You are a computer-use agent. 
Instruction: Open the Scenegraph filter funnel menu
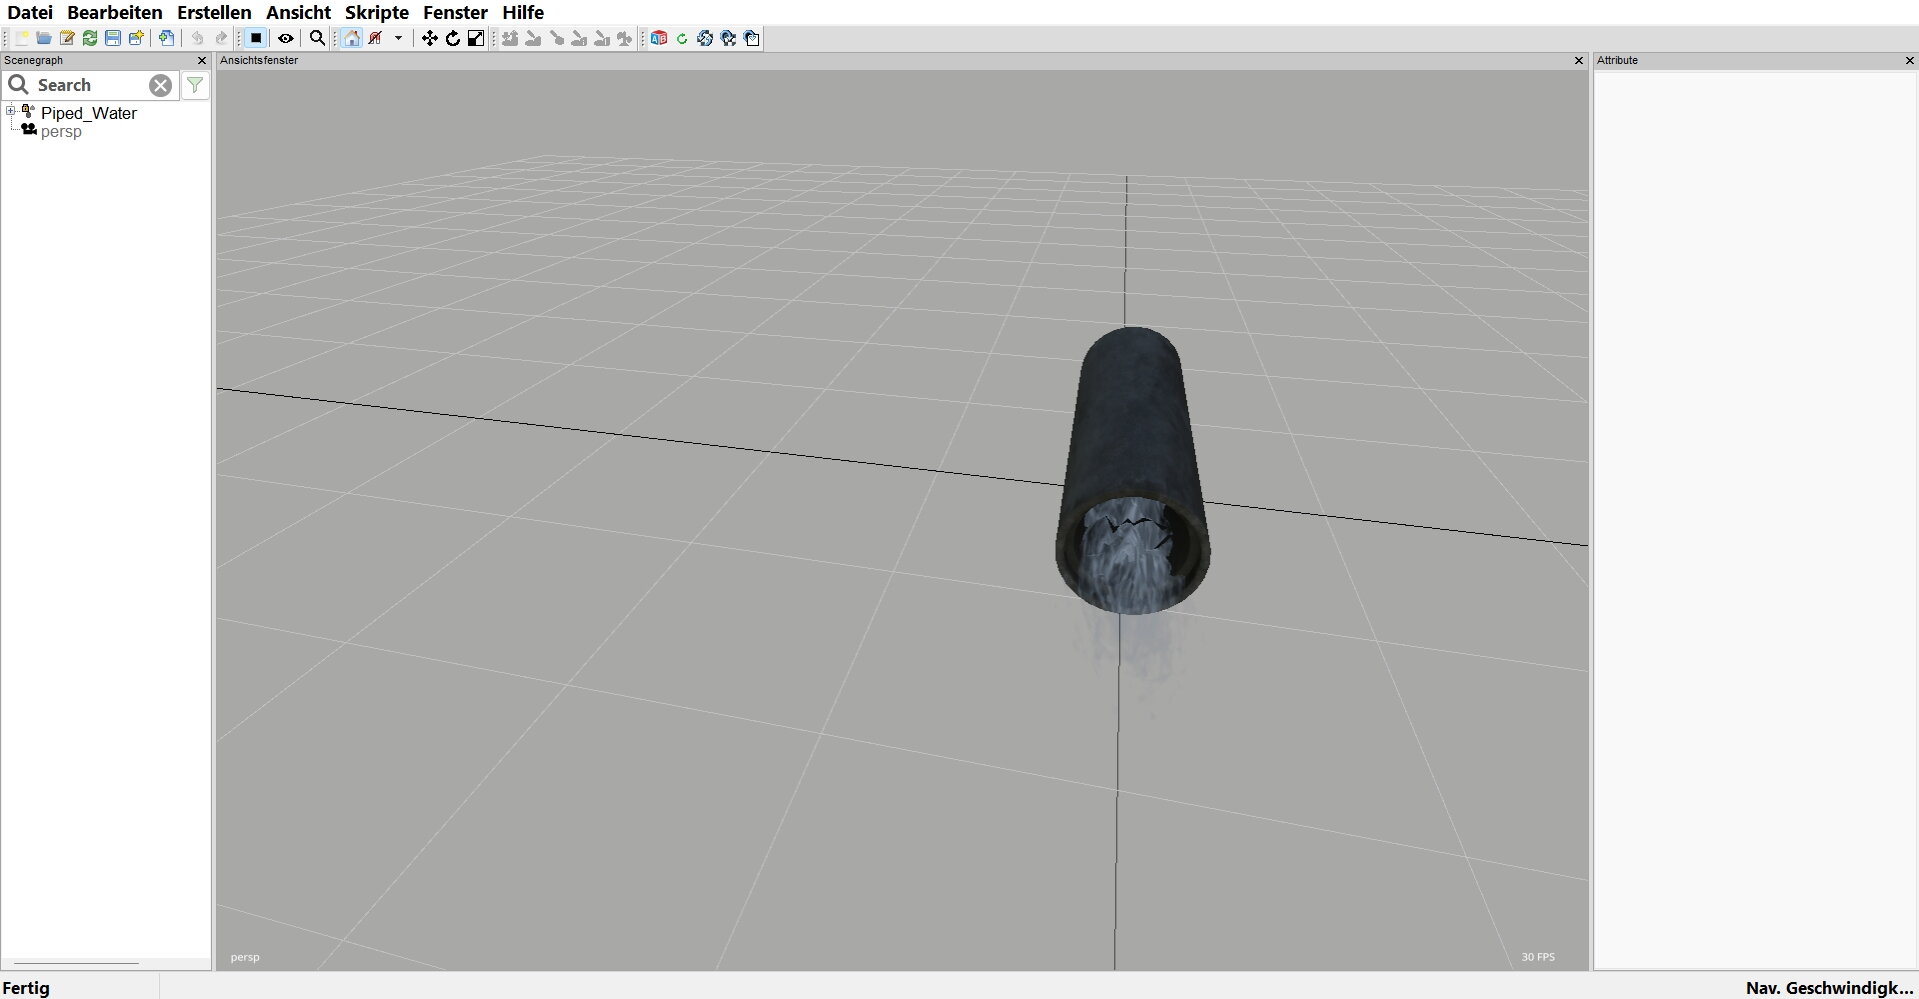195,85
